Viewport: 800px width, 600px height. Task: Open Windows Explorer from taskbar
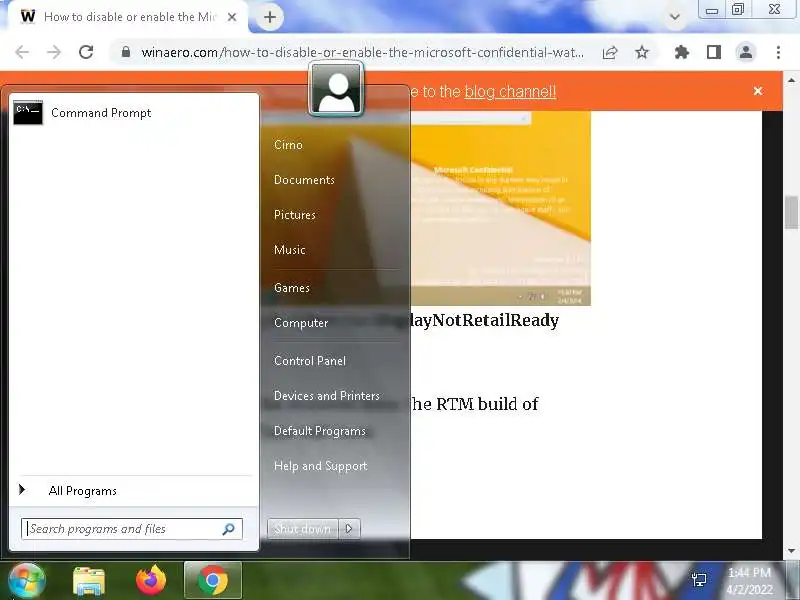pyautogui.click(x=89, y=581)
